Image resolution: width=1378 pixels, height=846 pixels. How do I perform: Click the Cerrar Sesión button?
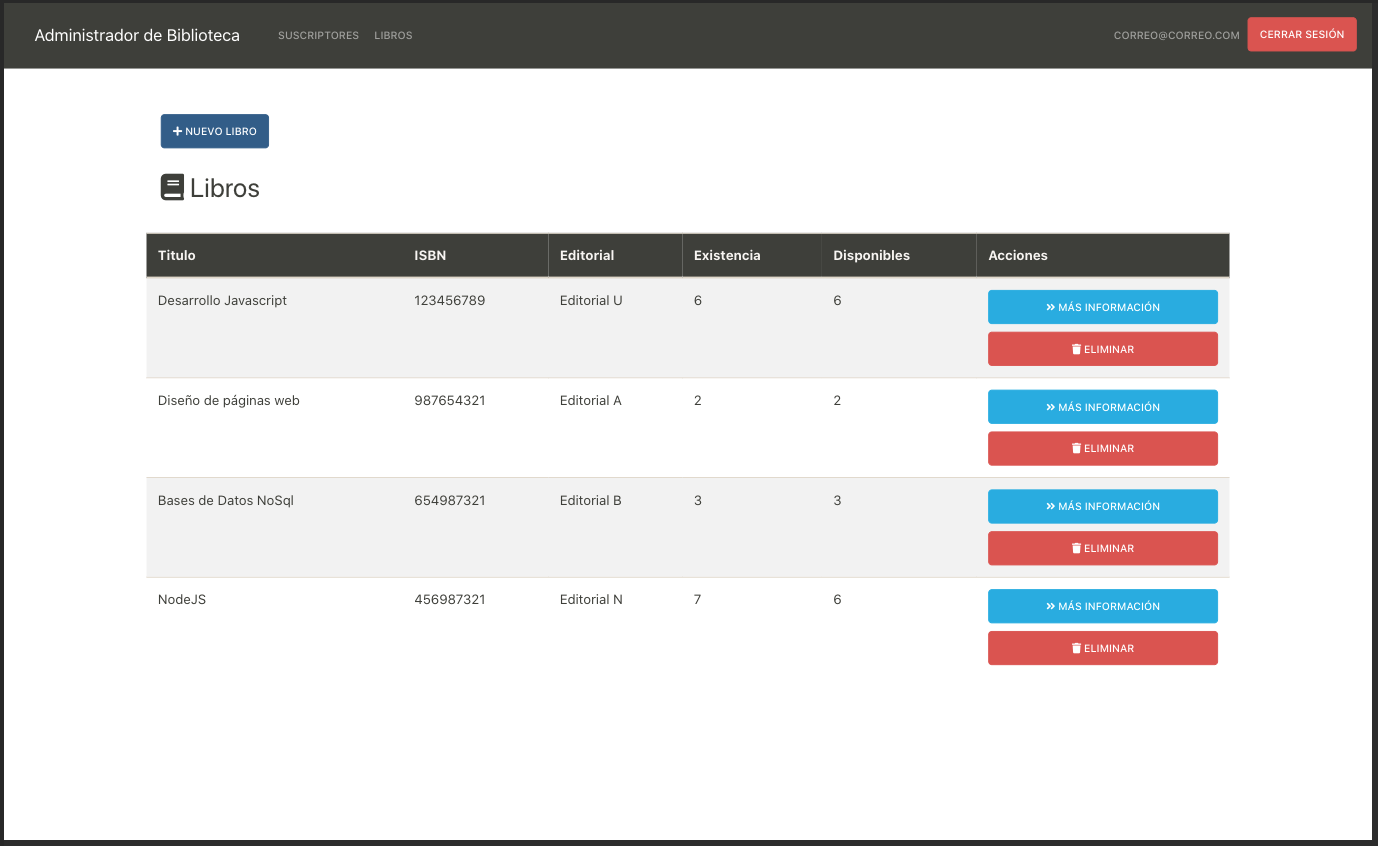click(1302, 34)
